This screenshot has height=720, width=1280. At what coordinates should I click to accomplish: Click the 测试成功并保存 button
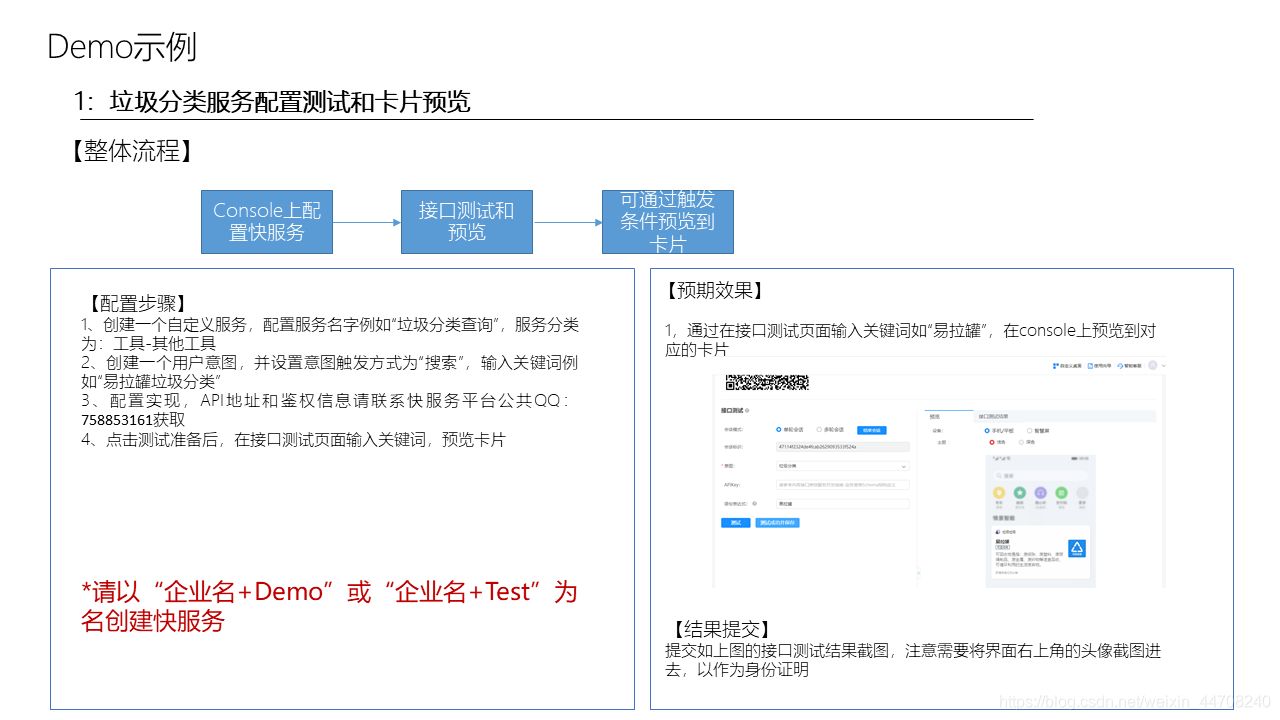tap(777, 522)
